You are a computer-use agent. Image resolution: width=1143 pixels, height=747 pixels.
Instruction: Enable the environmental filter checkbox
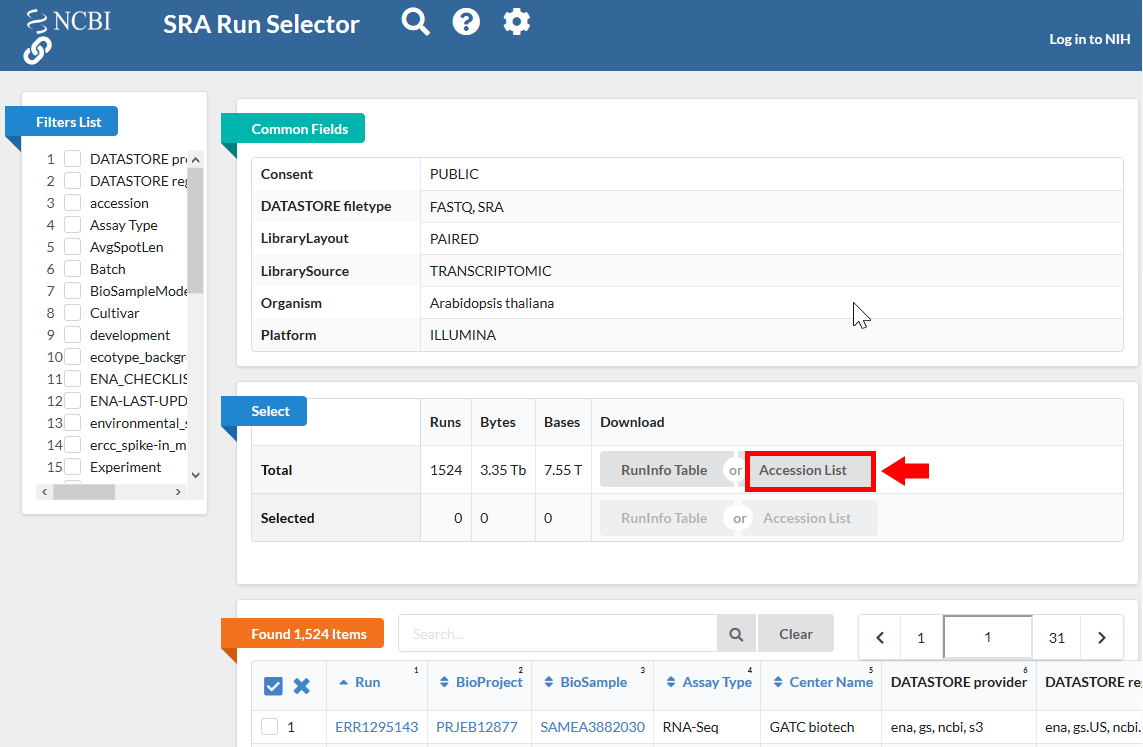72,423
